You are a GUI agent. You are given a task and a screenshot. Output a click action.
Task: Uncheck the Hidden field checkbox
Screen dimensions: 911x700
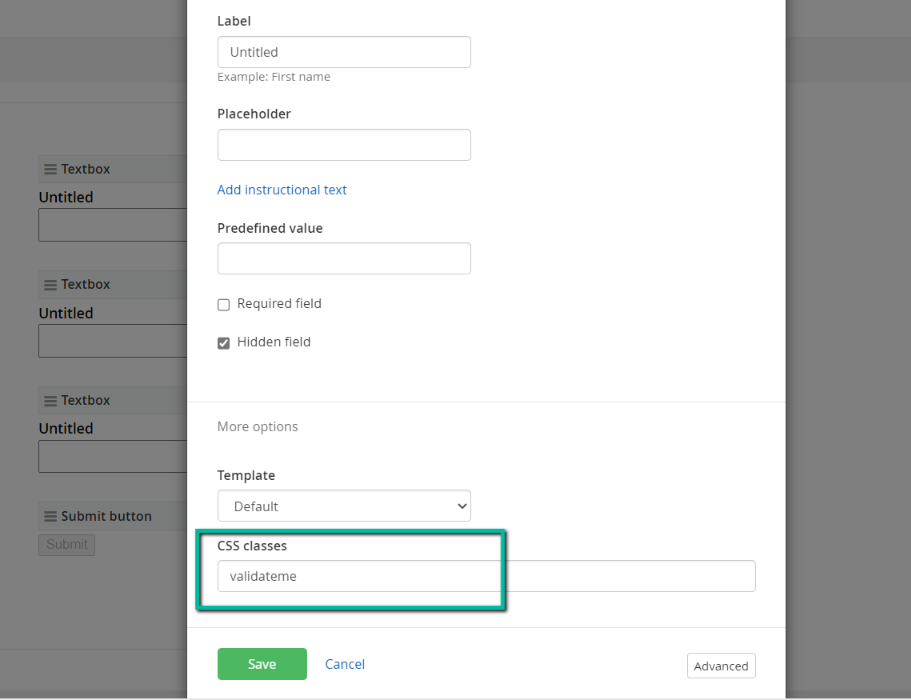coord(223,342)
